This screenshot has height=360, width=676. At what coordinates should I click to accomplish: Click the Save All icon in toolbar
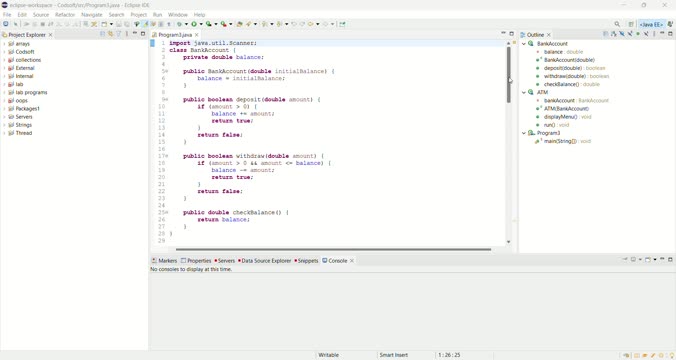click(126, 24)
